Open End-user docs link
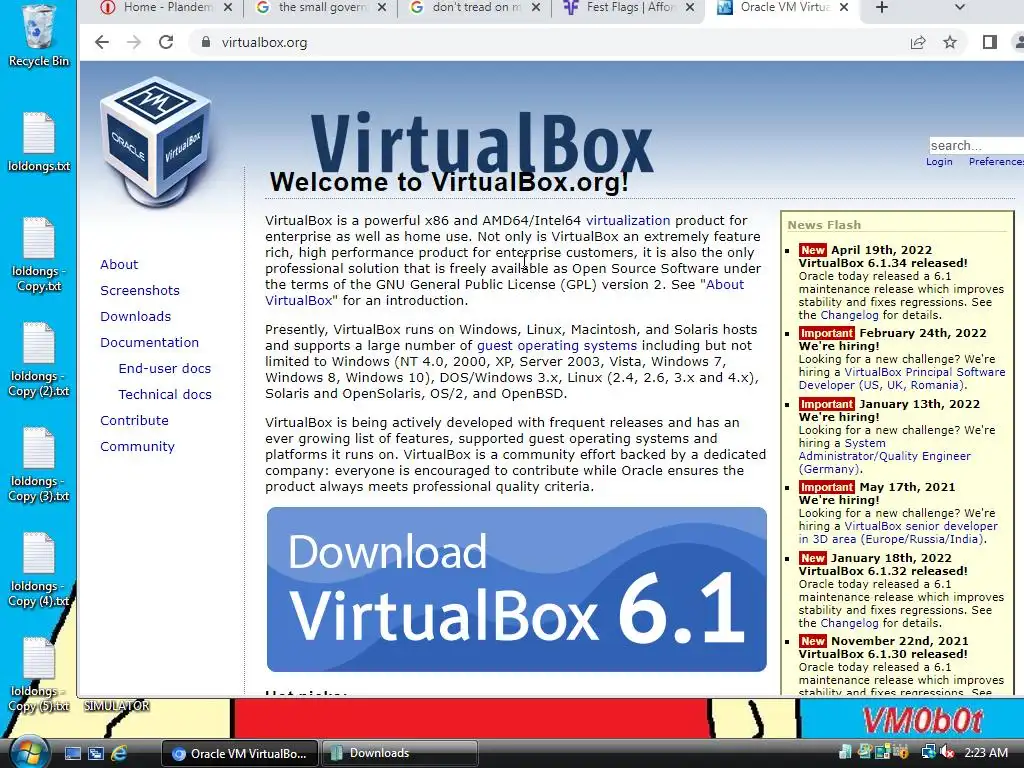The image size is (1024, 768). (x=165, y=369)
